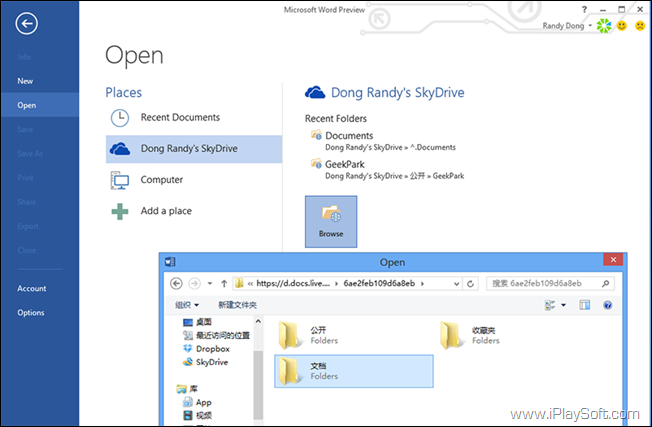Viewport: 652px width, 427px height.
Task: Click the Browse folder button
Action: [331, 222]
